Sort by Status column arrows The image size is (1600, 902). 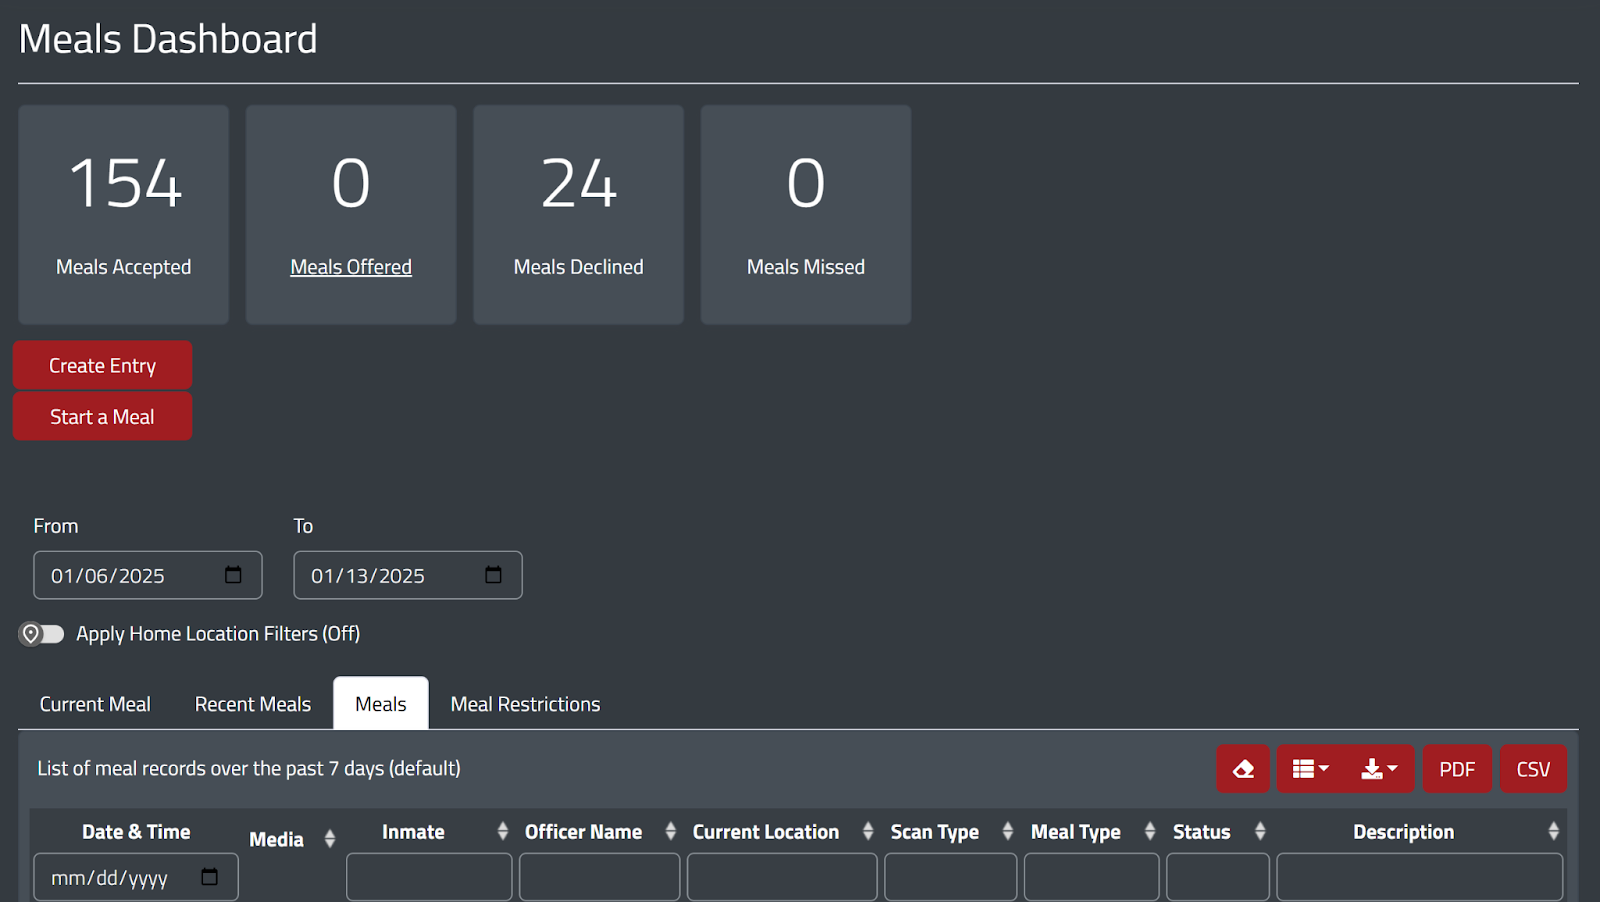(x=1259, y=831)
